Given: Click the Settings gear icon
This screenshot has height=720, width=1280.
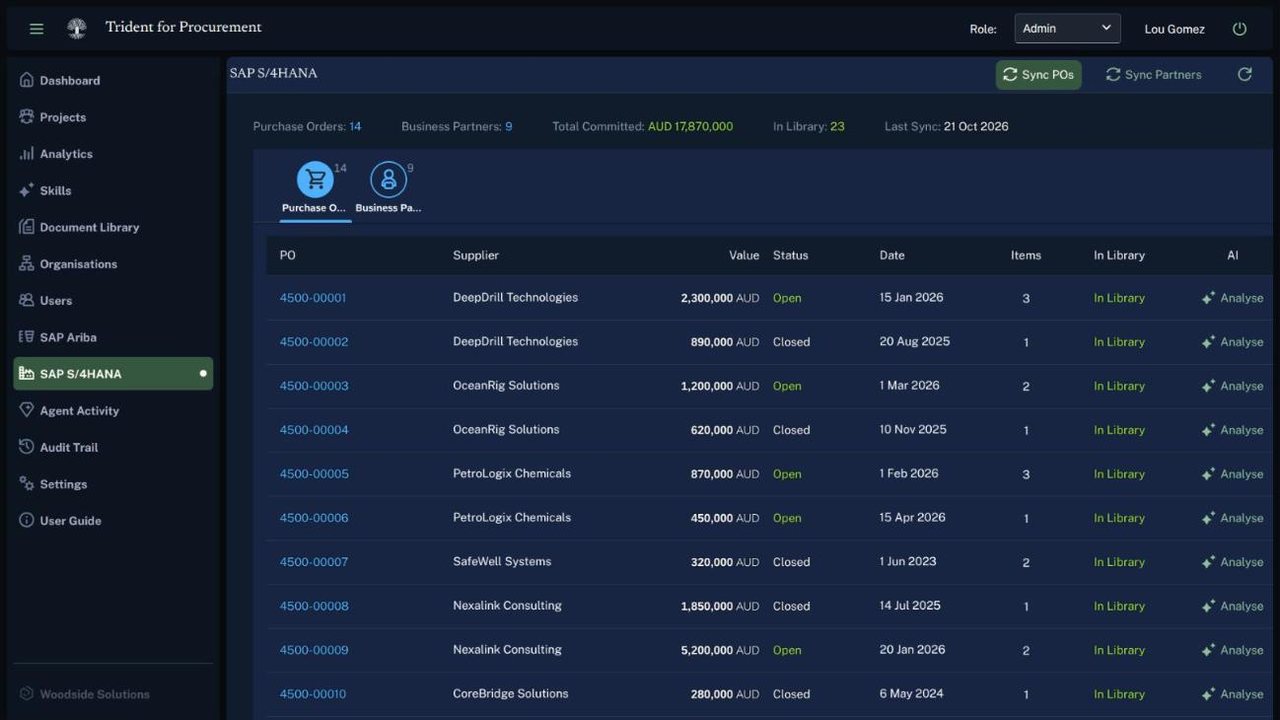Looking at the screenshot, I should pyautogui.click(x=27, y=484).
